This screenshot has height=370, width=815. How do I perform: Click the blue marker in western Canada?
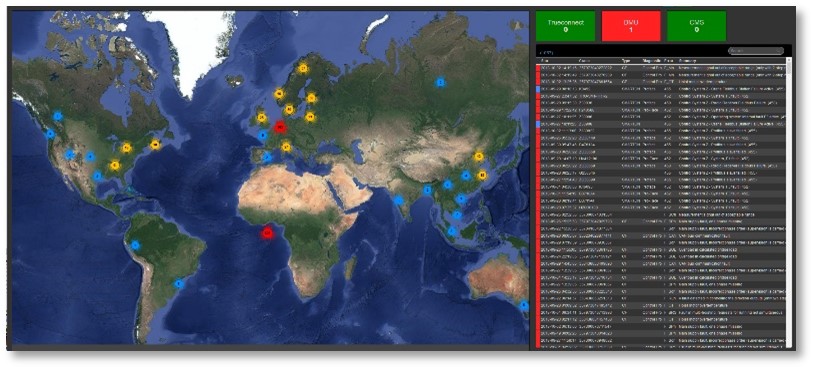(58, 116)
